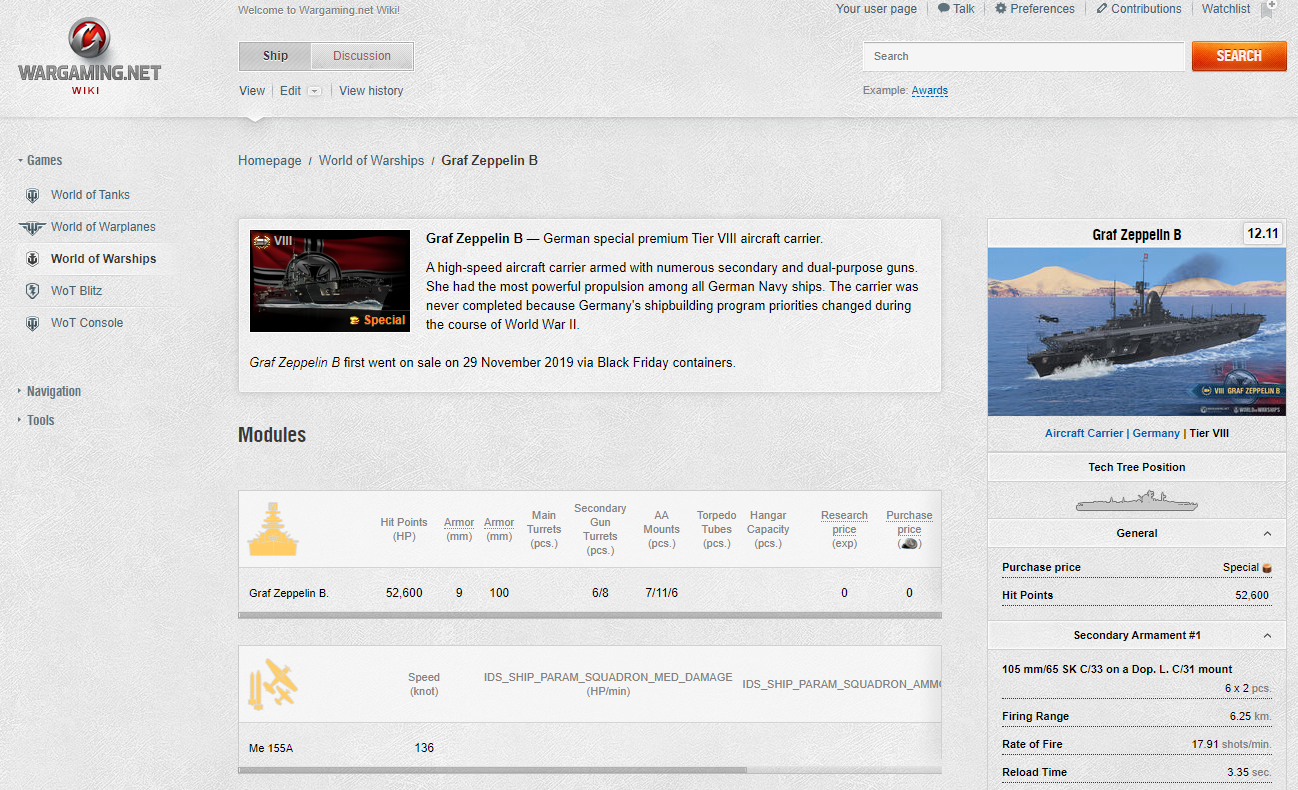
Task: Open WoT Blitz in sidebar
Action: tap(77, 291)
